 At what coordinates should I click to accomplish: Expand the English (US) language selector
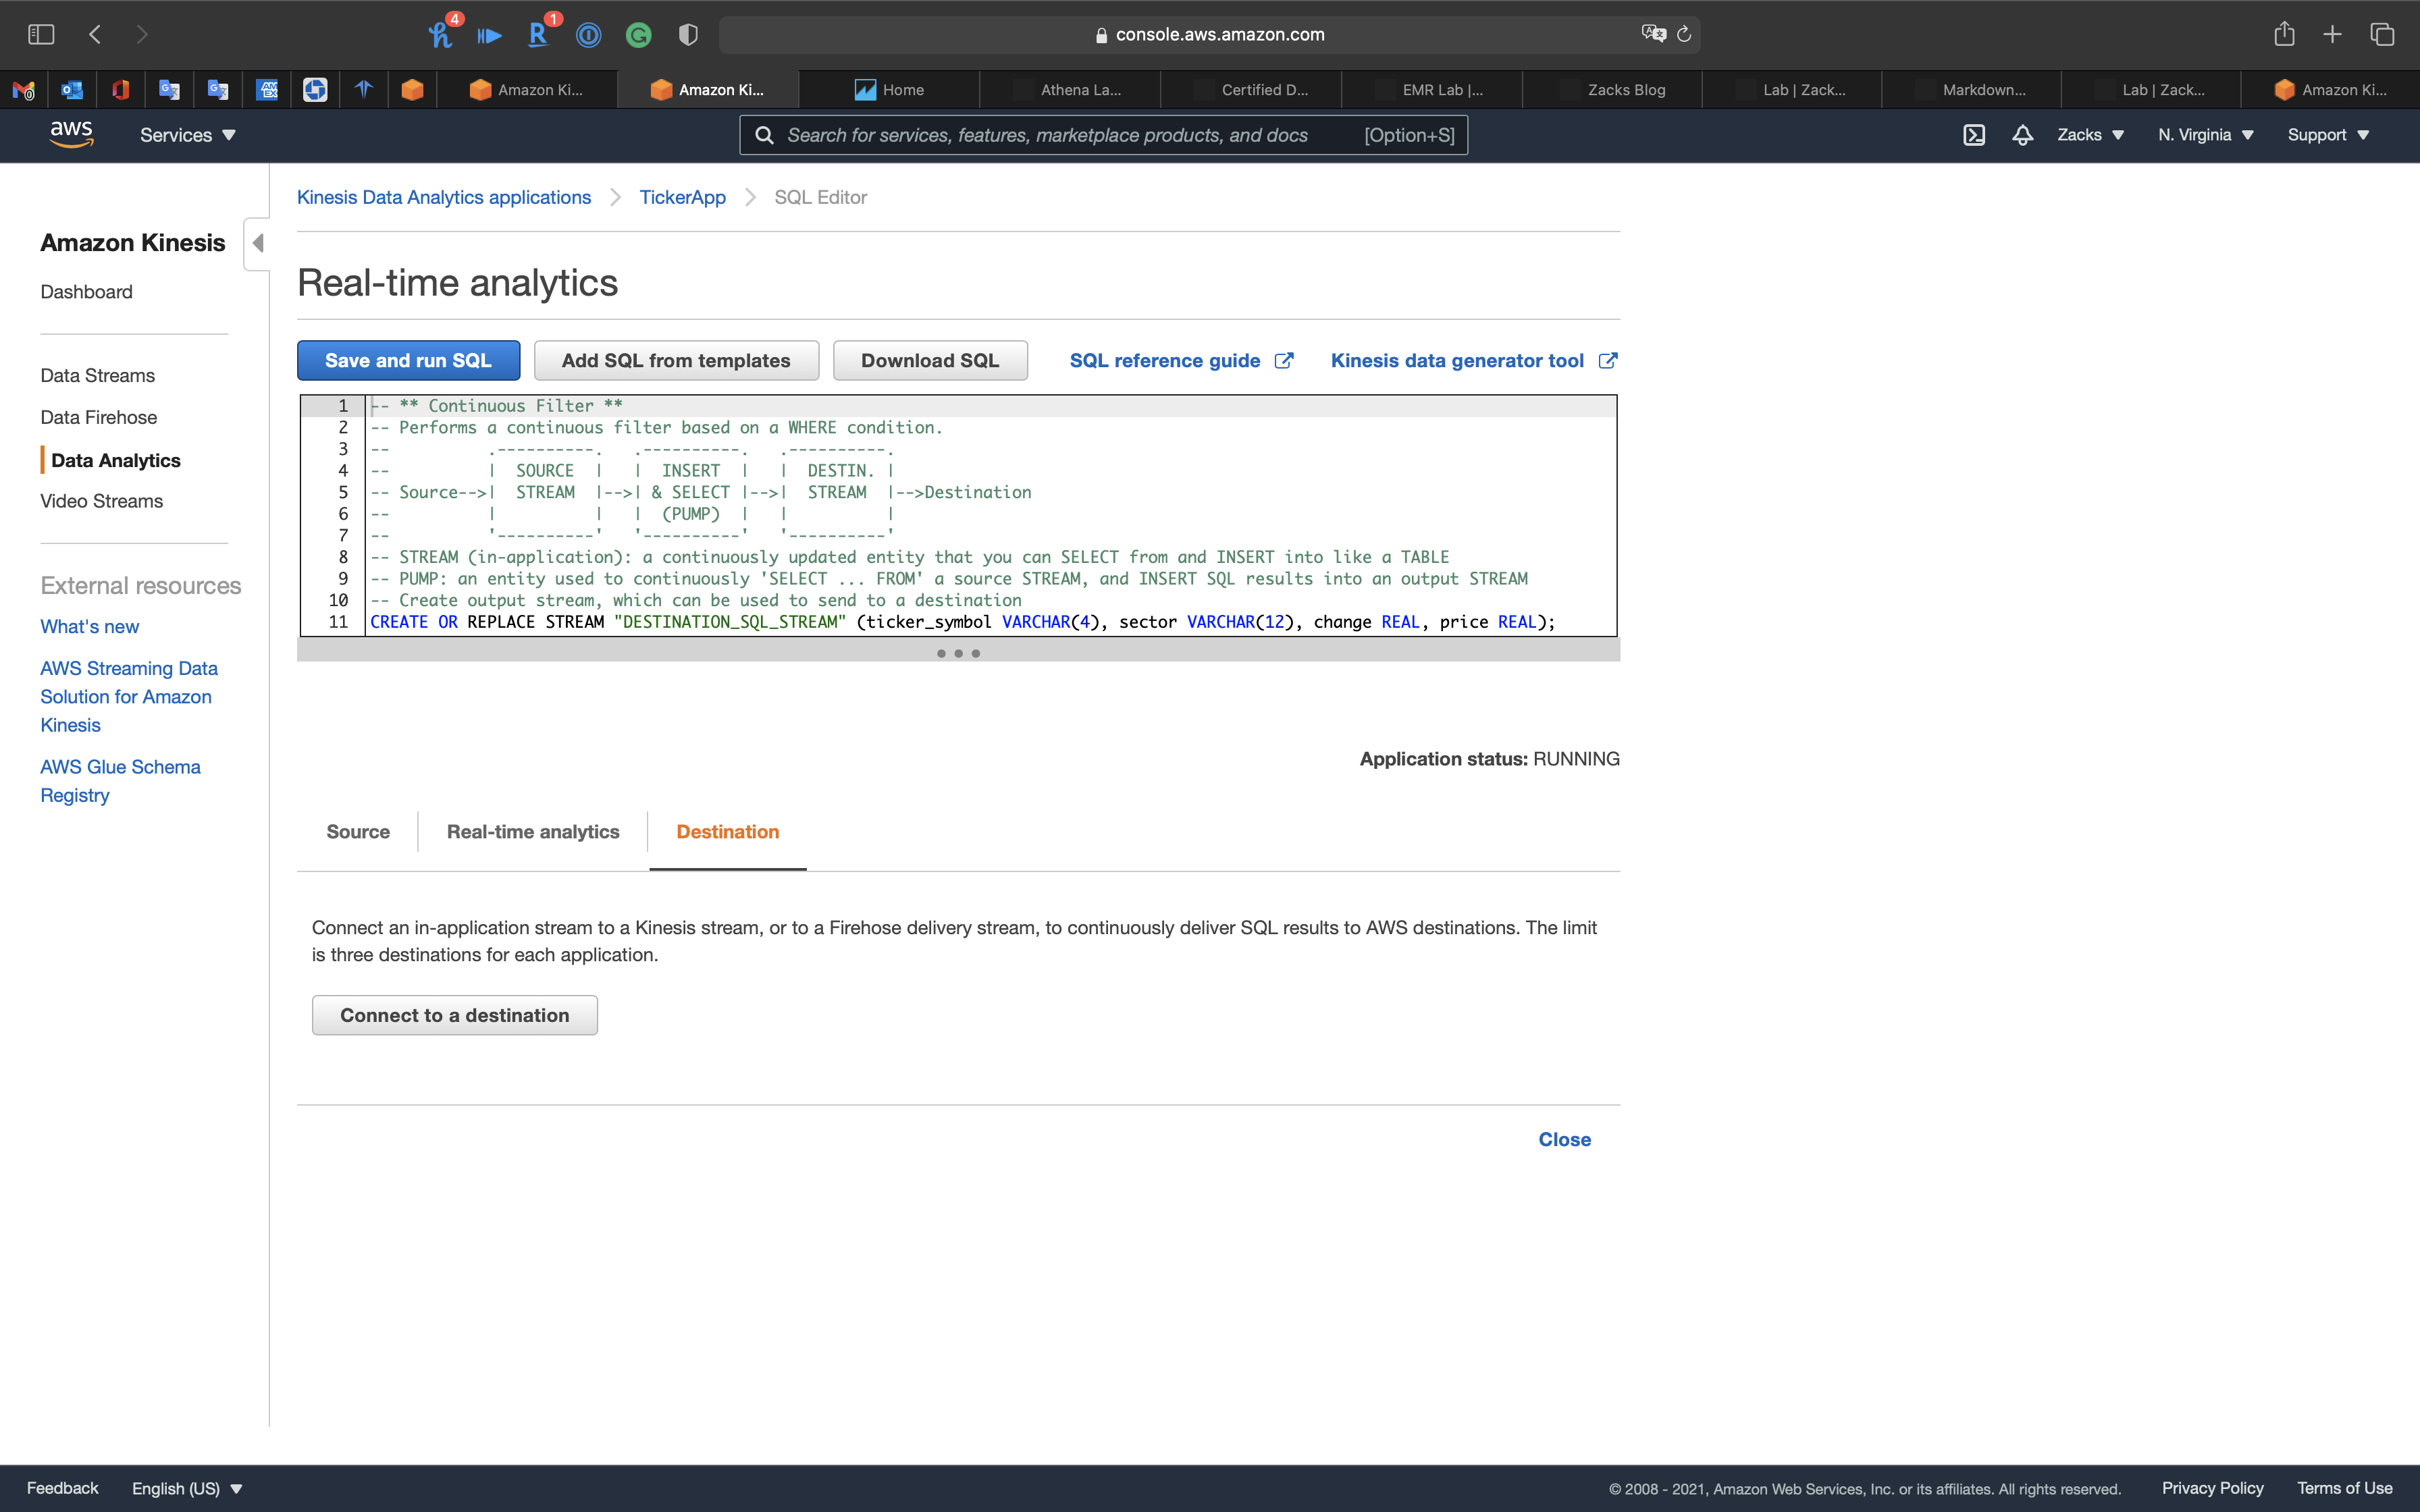tap(187, 1488)
